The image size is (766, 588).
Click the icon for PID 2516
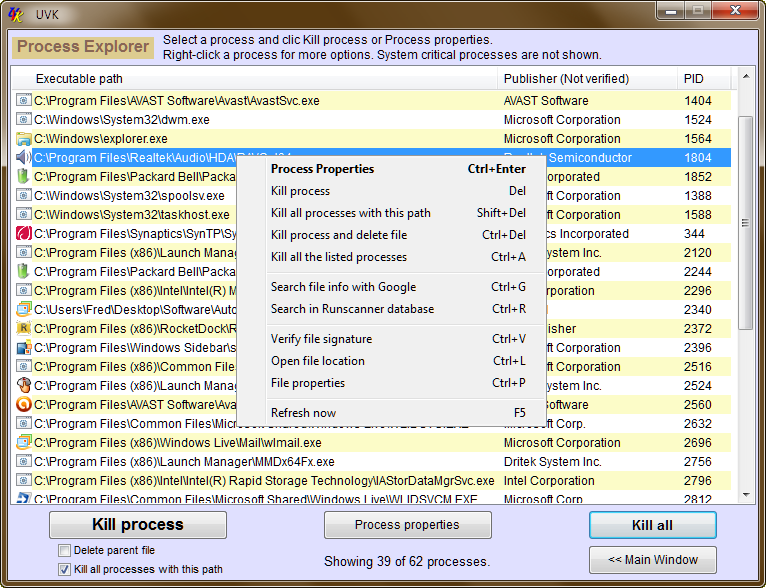coord(23,367)
